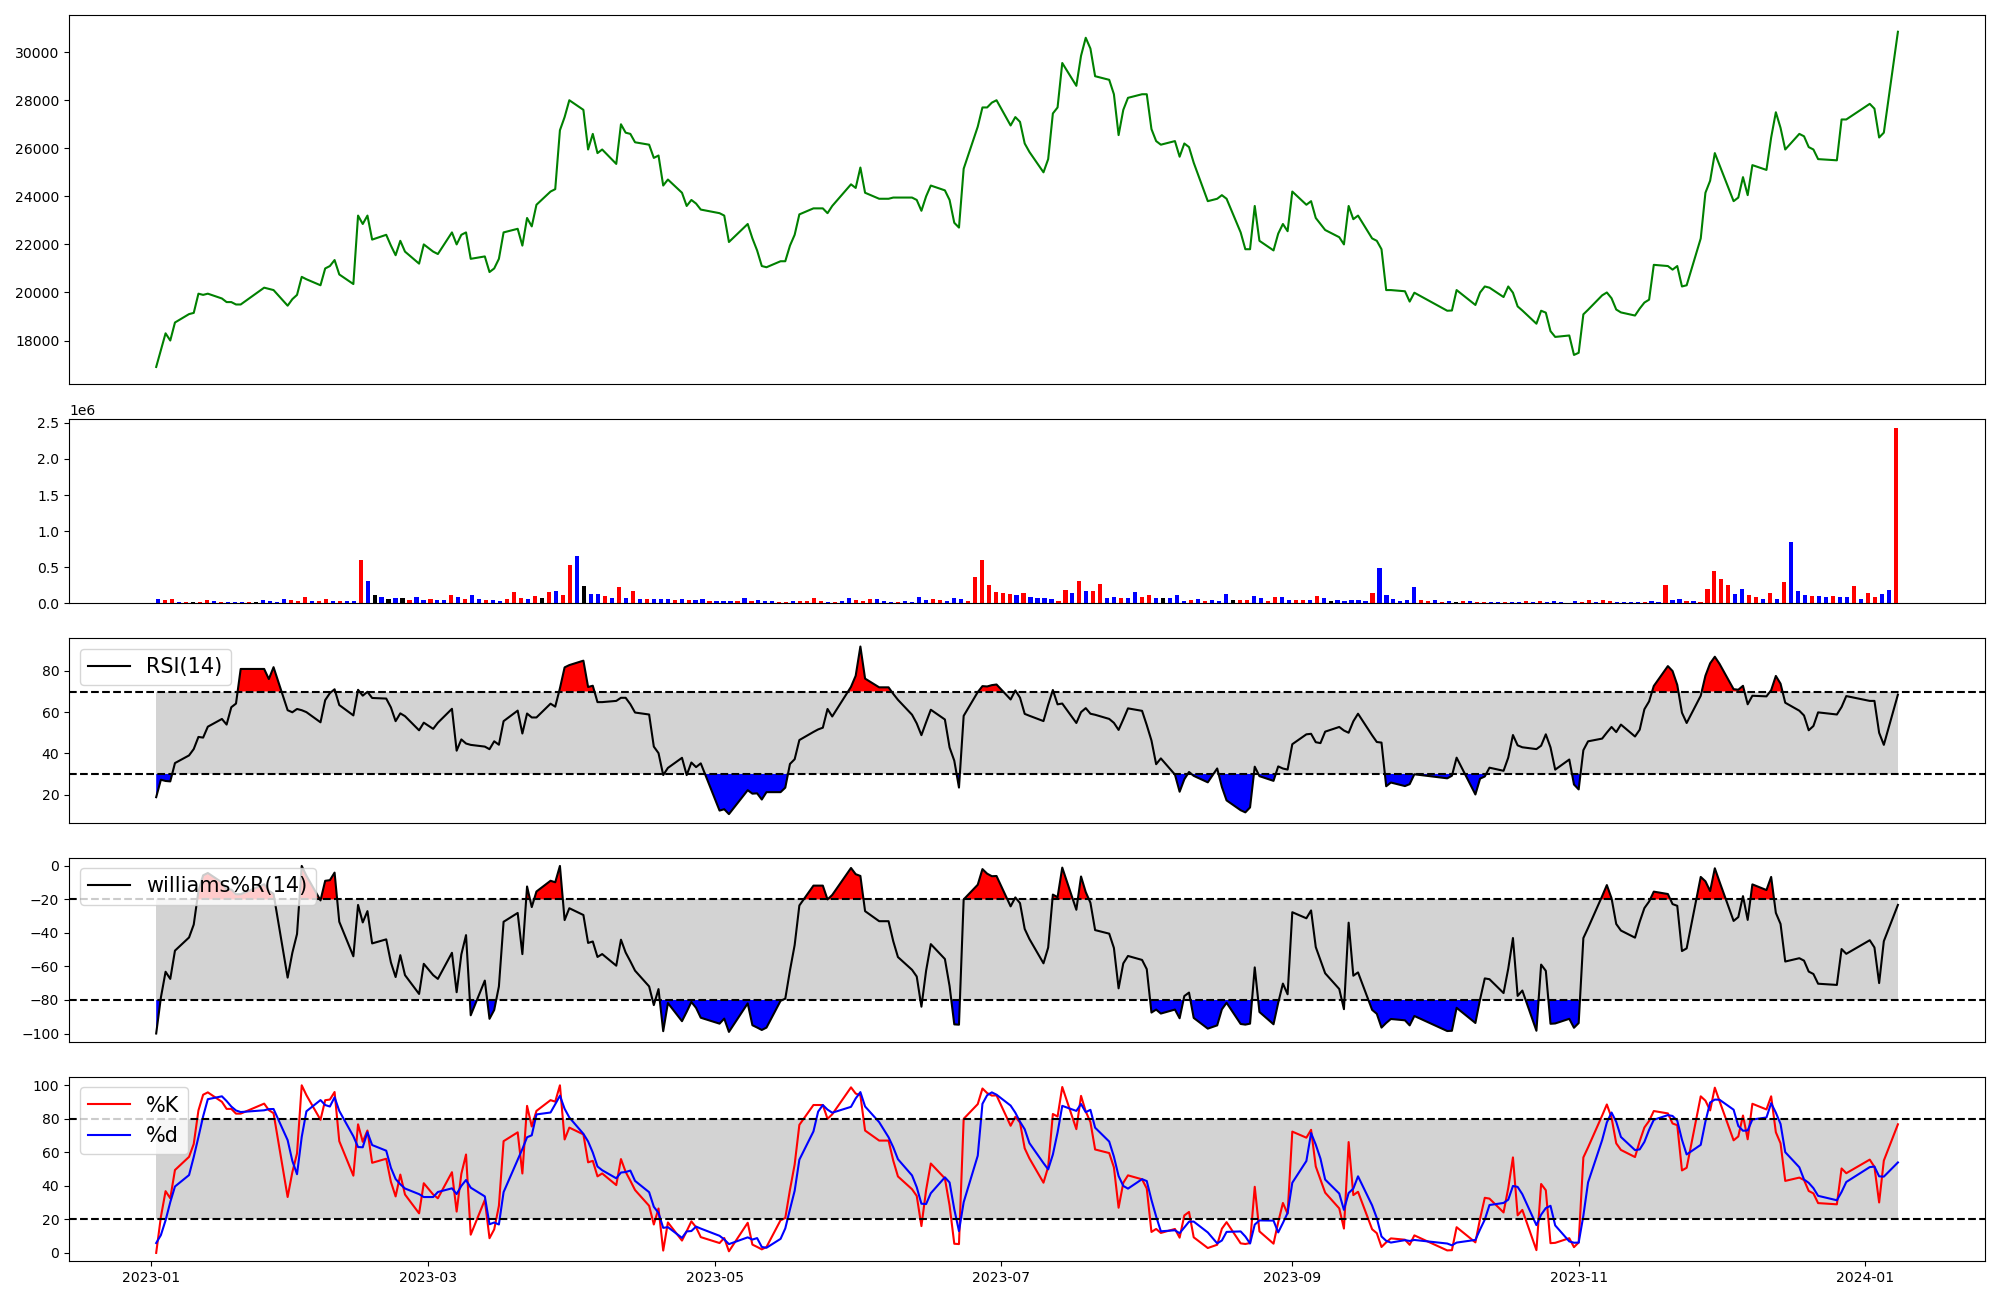Click the 2023-03 x-axis date label
This screenshot has height=1300, width=2000.
pos(428,1276)
